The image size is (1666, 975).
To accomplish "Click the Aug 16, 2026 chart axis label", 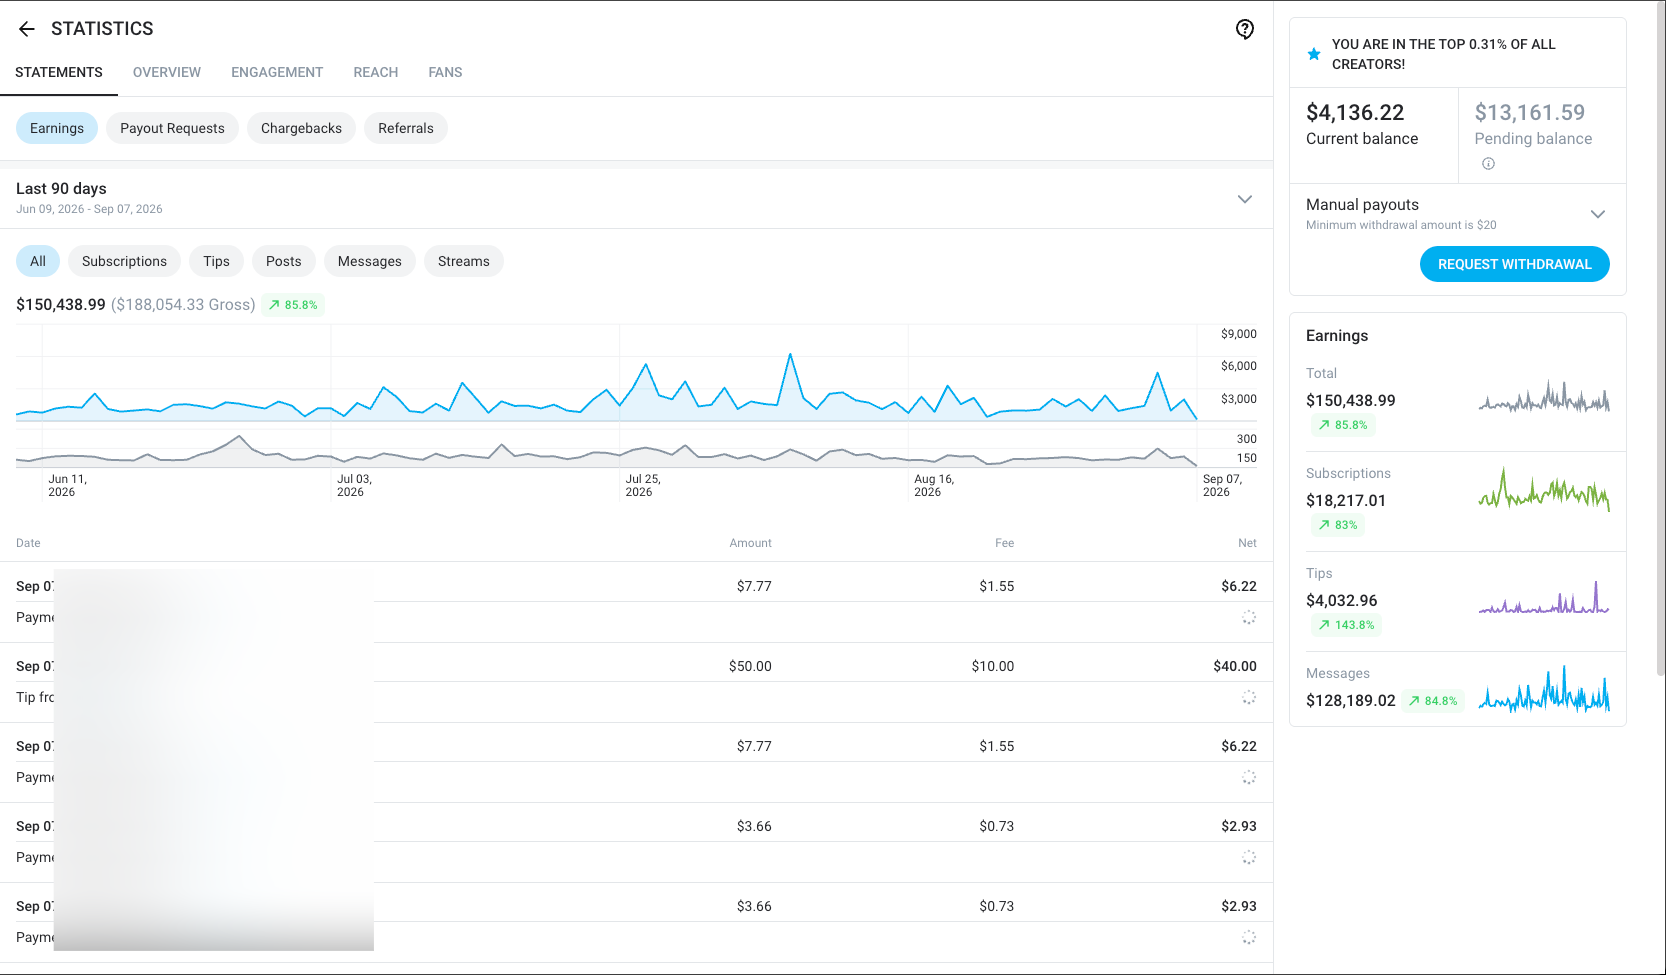I will pyautogui.click(x=934, y=485).
